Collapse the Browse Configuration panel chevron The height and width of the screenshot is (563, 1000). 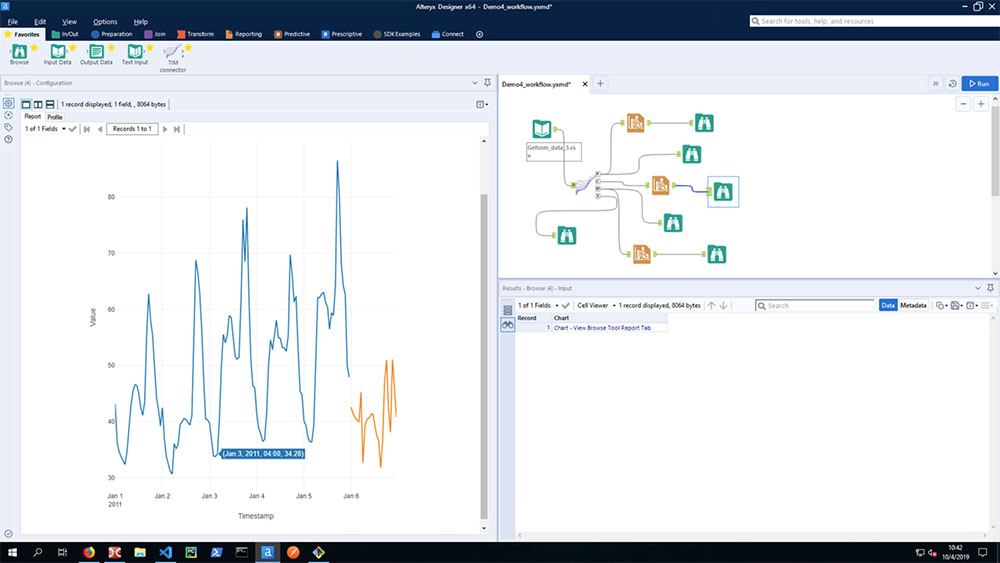tap(474, 83)
